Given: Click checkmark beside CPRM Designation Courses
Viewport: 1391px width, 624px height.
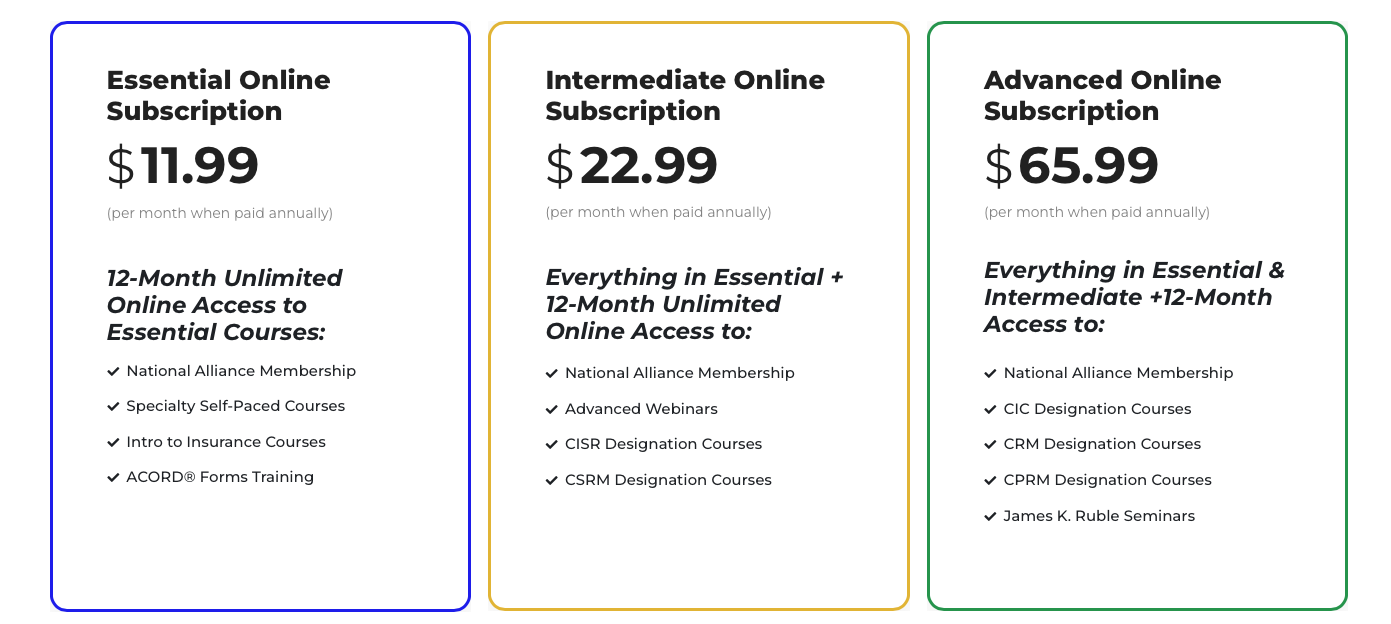Looking at the screenshot, I should [991, 480].
